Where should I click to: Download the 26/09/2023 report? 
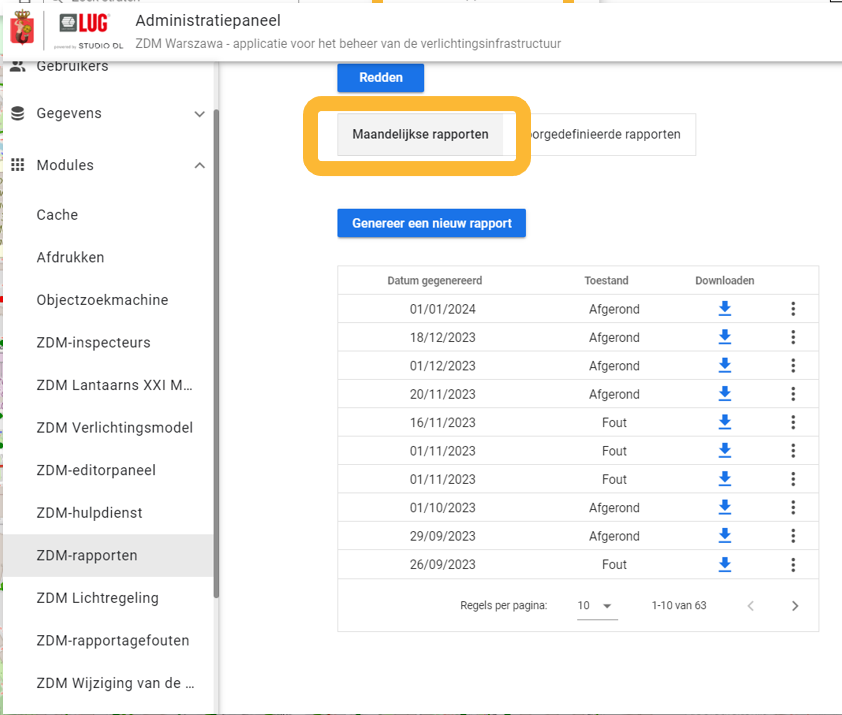pos(725,565)
